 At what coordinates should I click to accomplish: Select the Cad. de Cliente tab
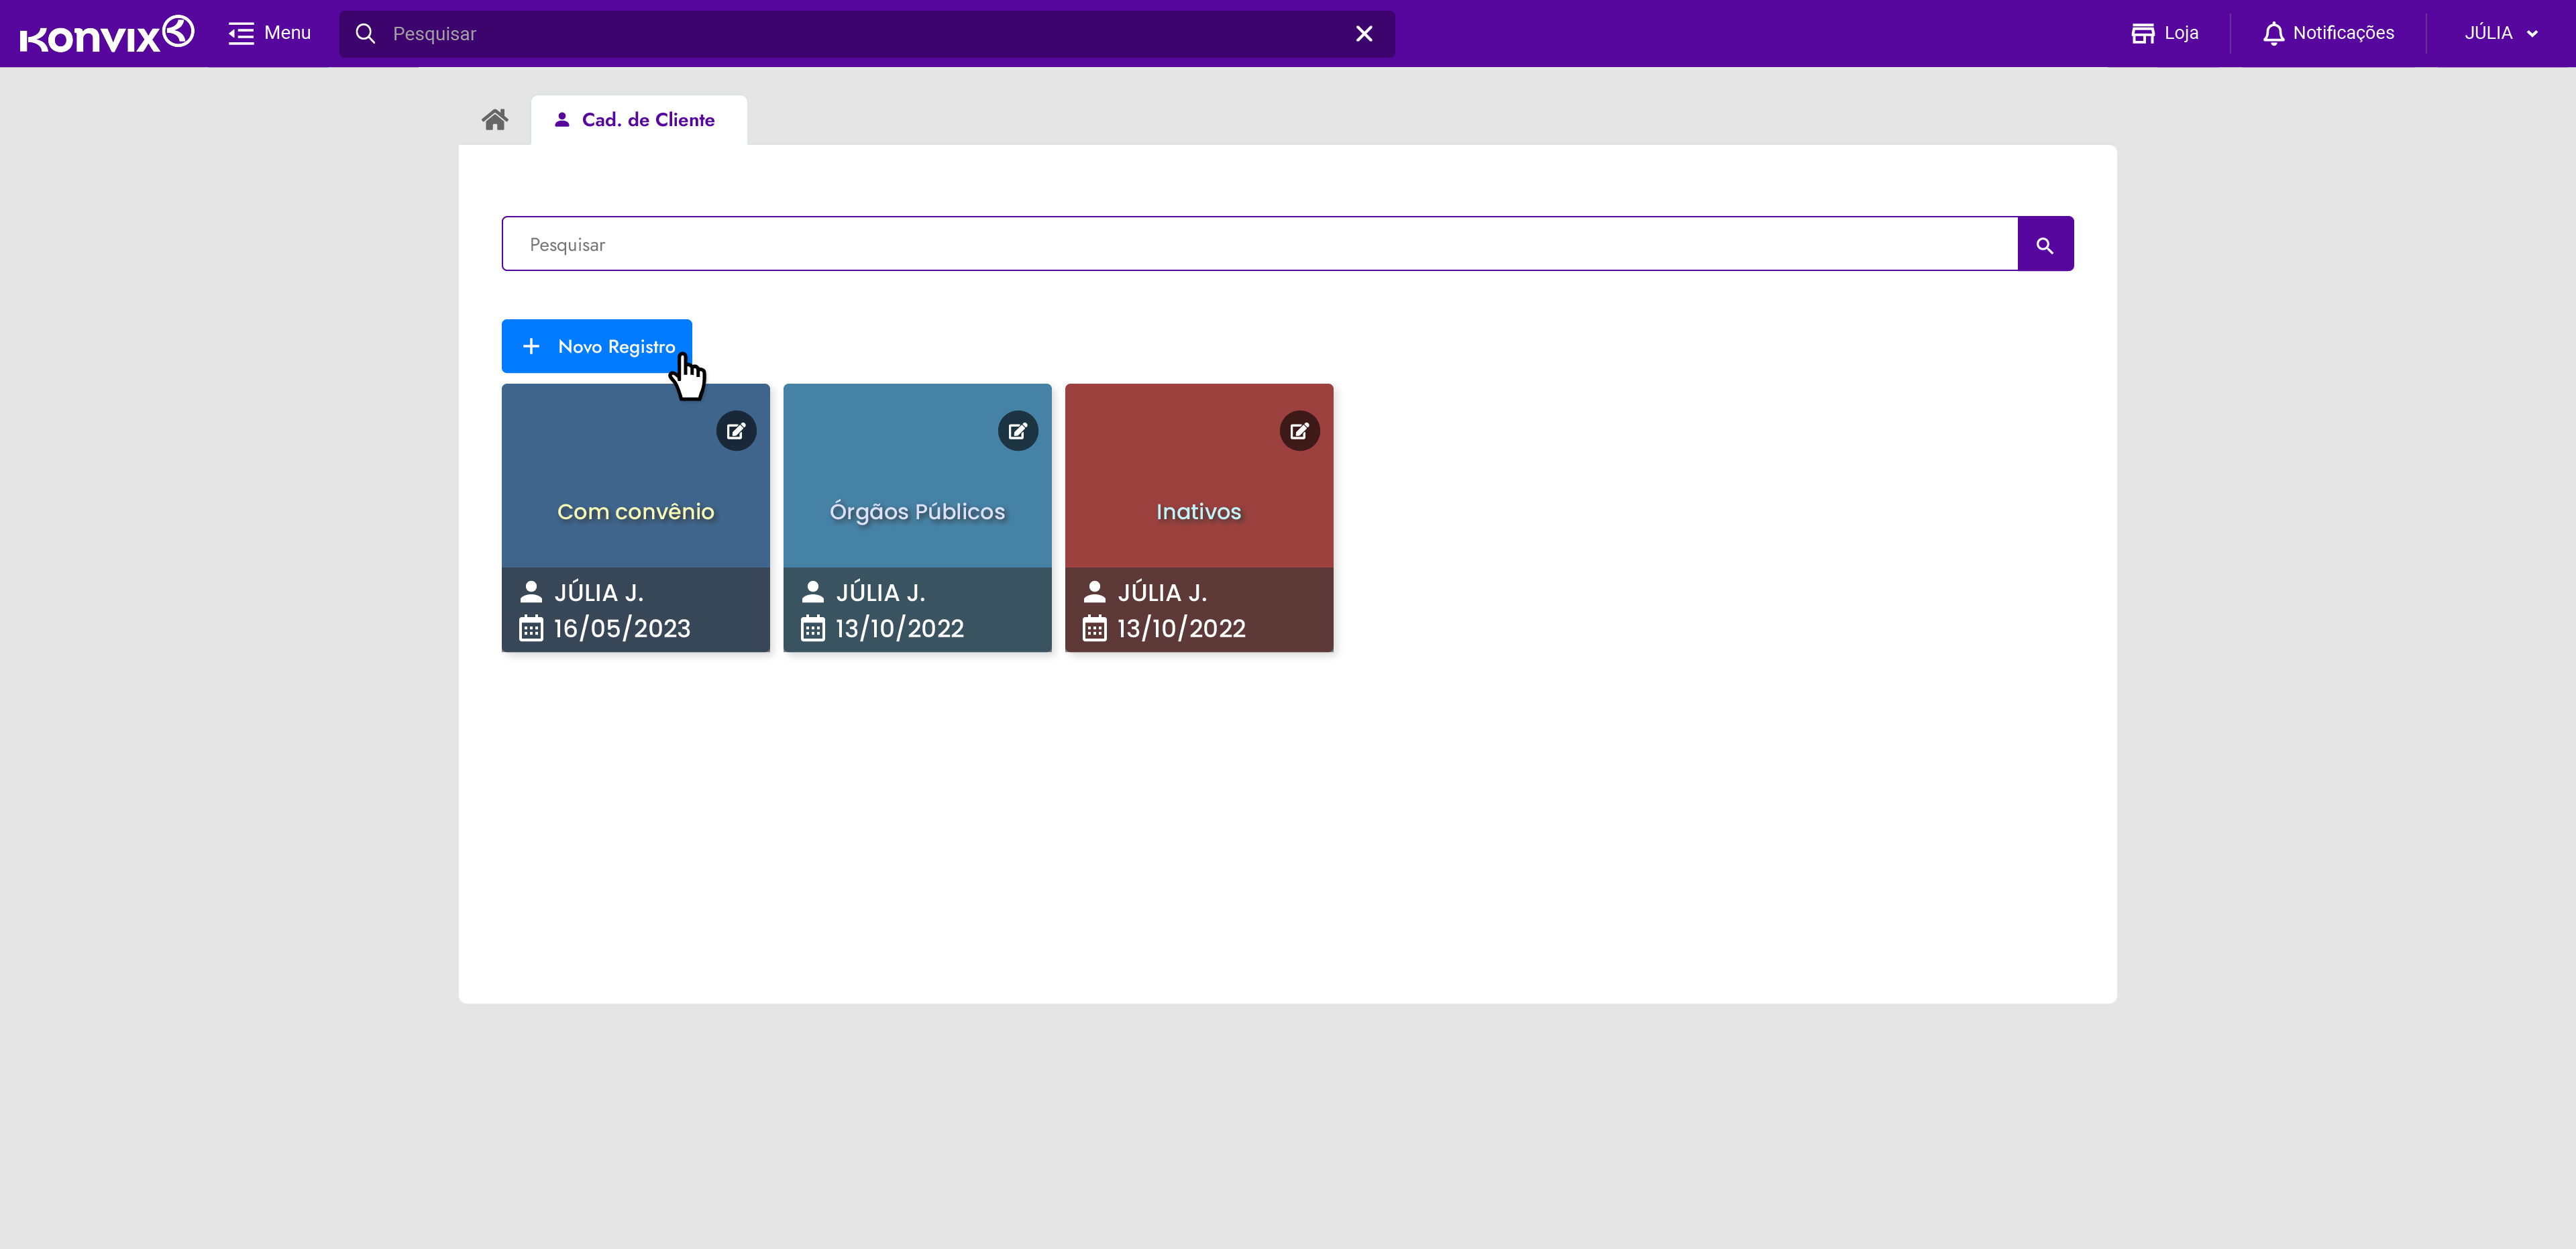pos(638,120)
